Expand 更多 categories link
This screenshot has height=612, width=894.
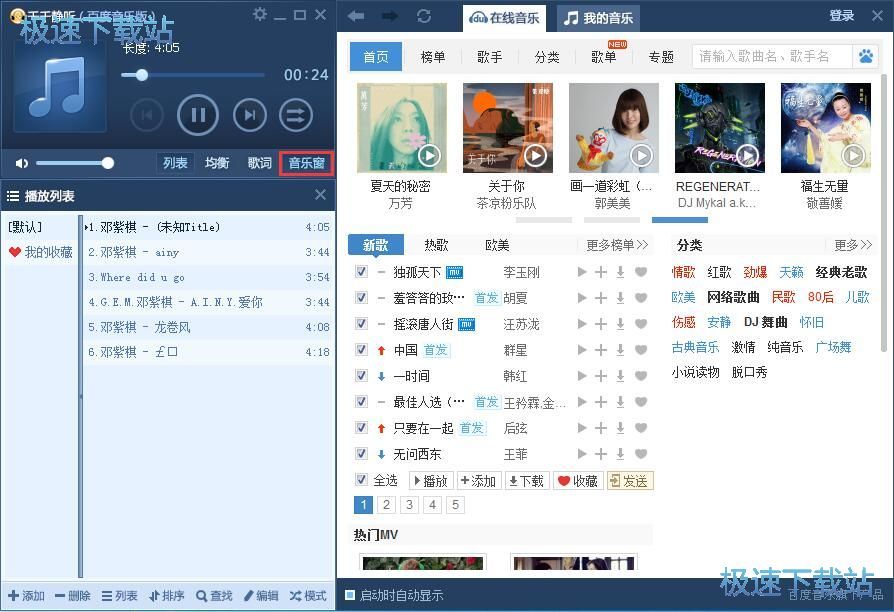[853, 245]
